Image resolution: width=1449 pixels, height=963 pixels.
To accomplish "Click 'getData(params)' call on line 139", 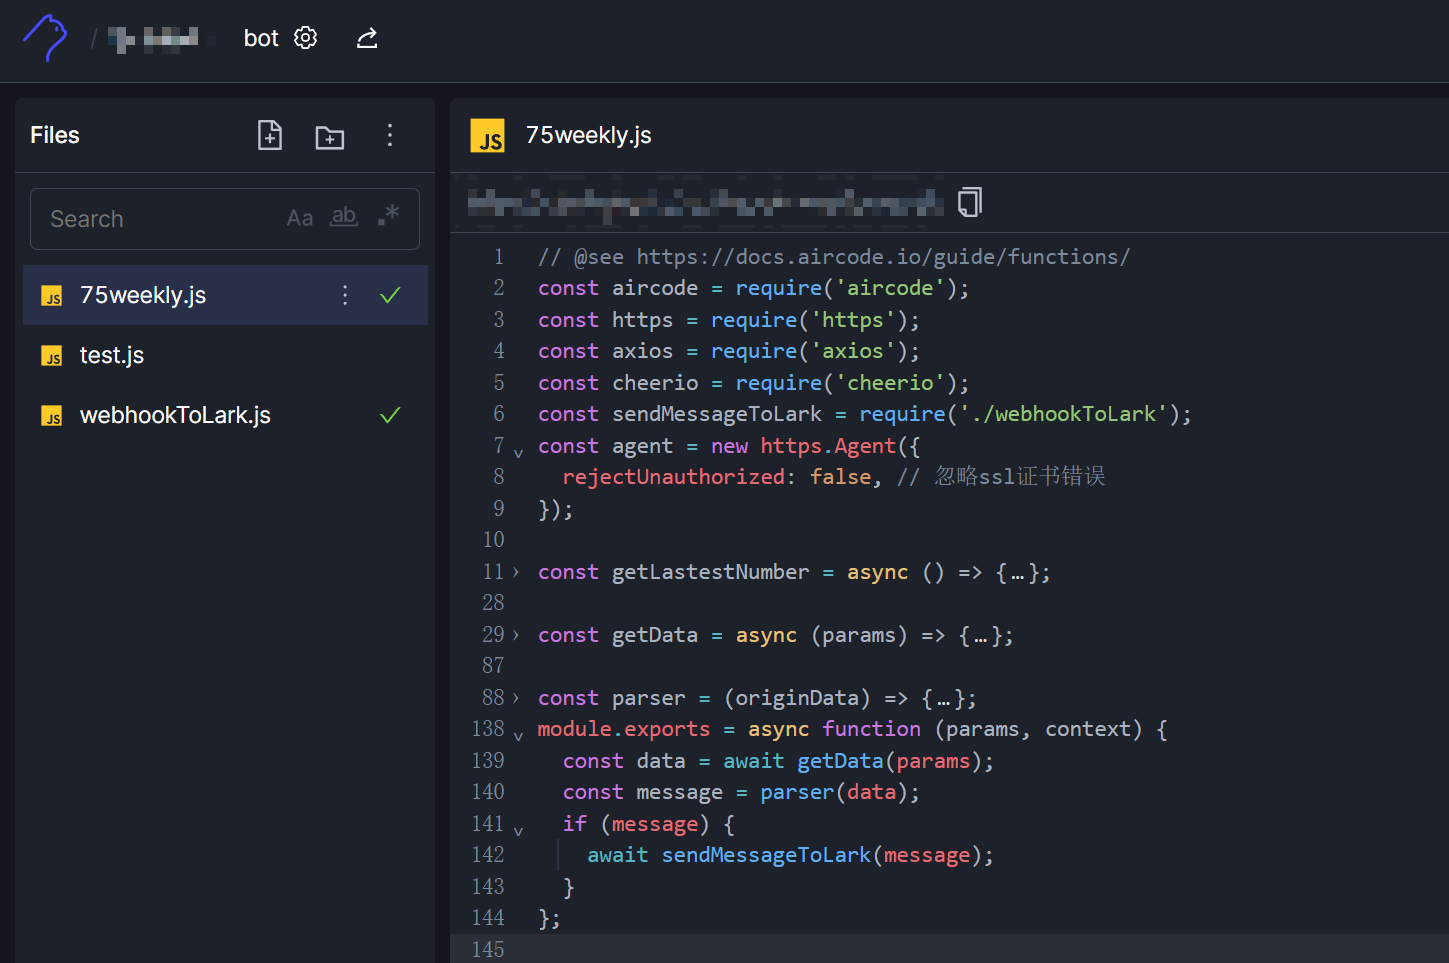I will coord(890,761).
